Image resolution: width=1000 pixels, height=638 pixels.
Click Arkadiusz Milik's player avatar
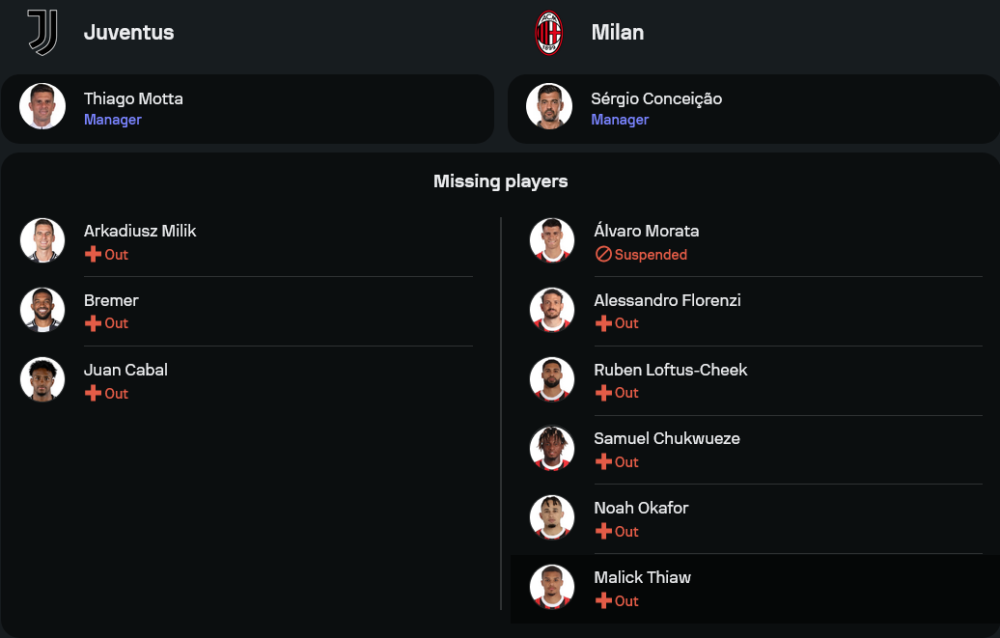(x=43, y=241)
